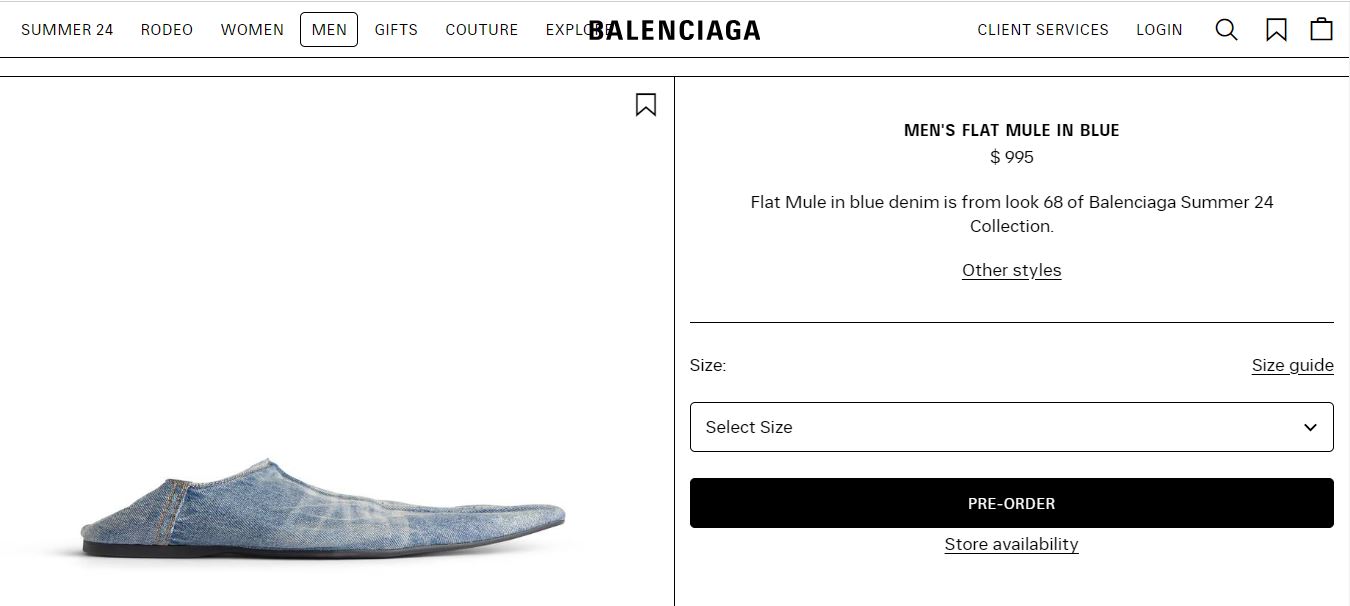Bookmark the Flat Mule product image

coord(646,104)
